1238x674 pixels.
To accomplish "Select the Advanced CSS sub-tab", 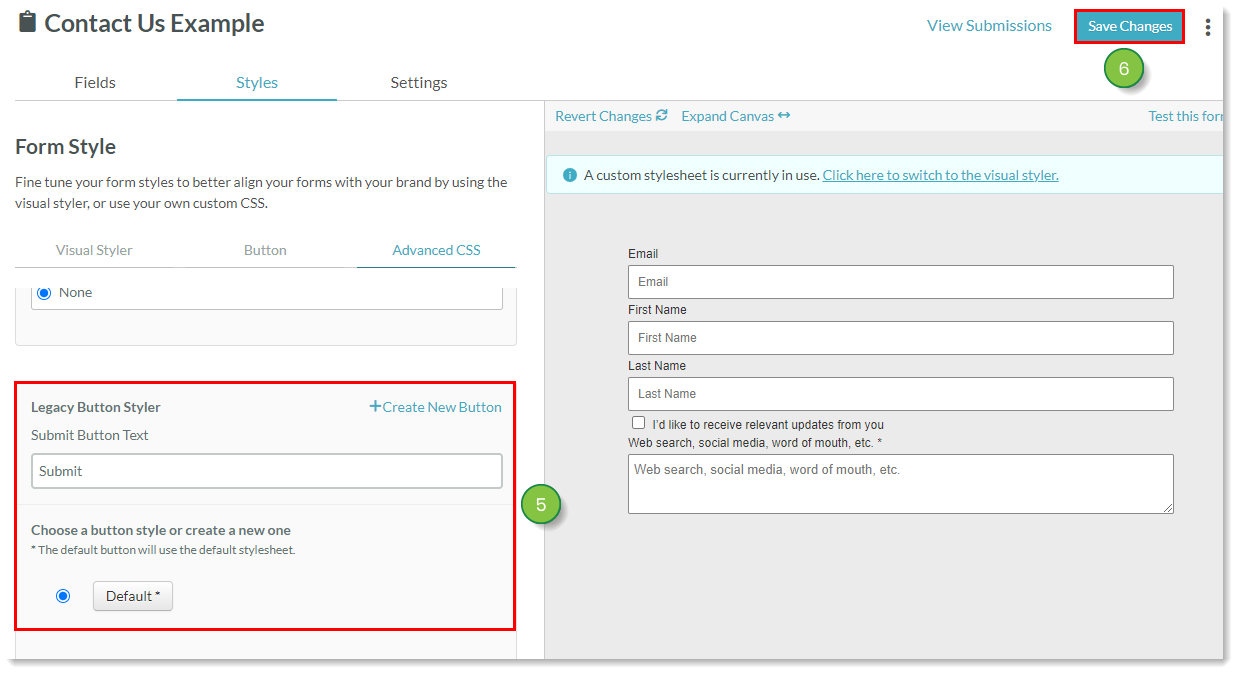I will point(436,250).
